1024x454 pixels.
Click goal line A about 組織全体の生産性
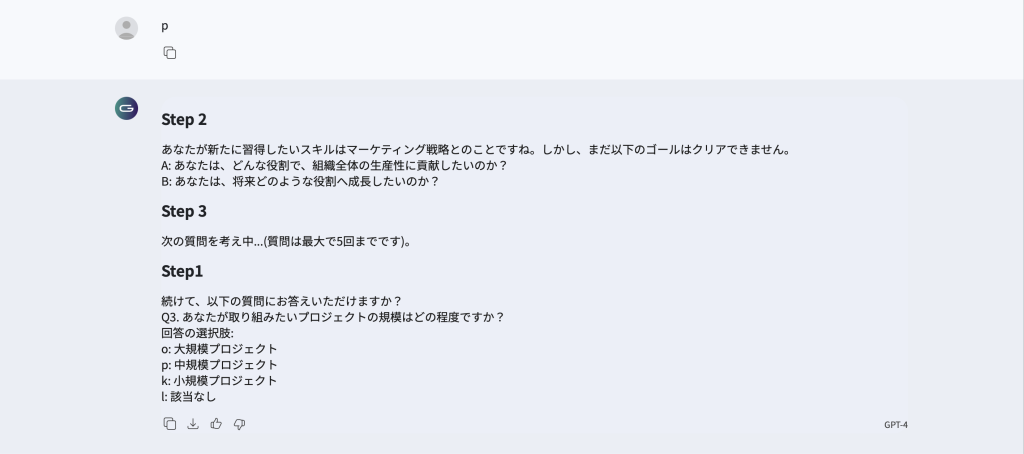334,165
